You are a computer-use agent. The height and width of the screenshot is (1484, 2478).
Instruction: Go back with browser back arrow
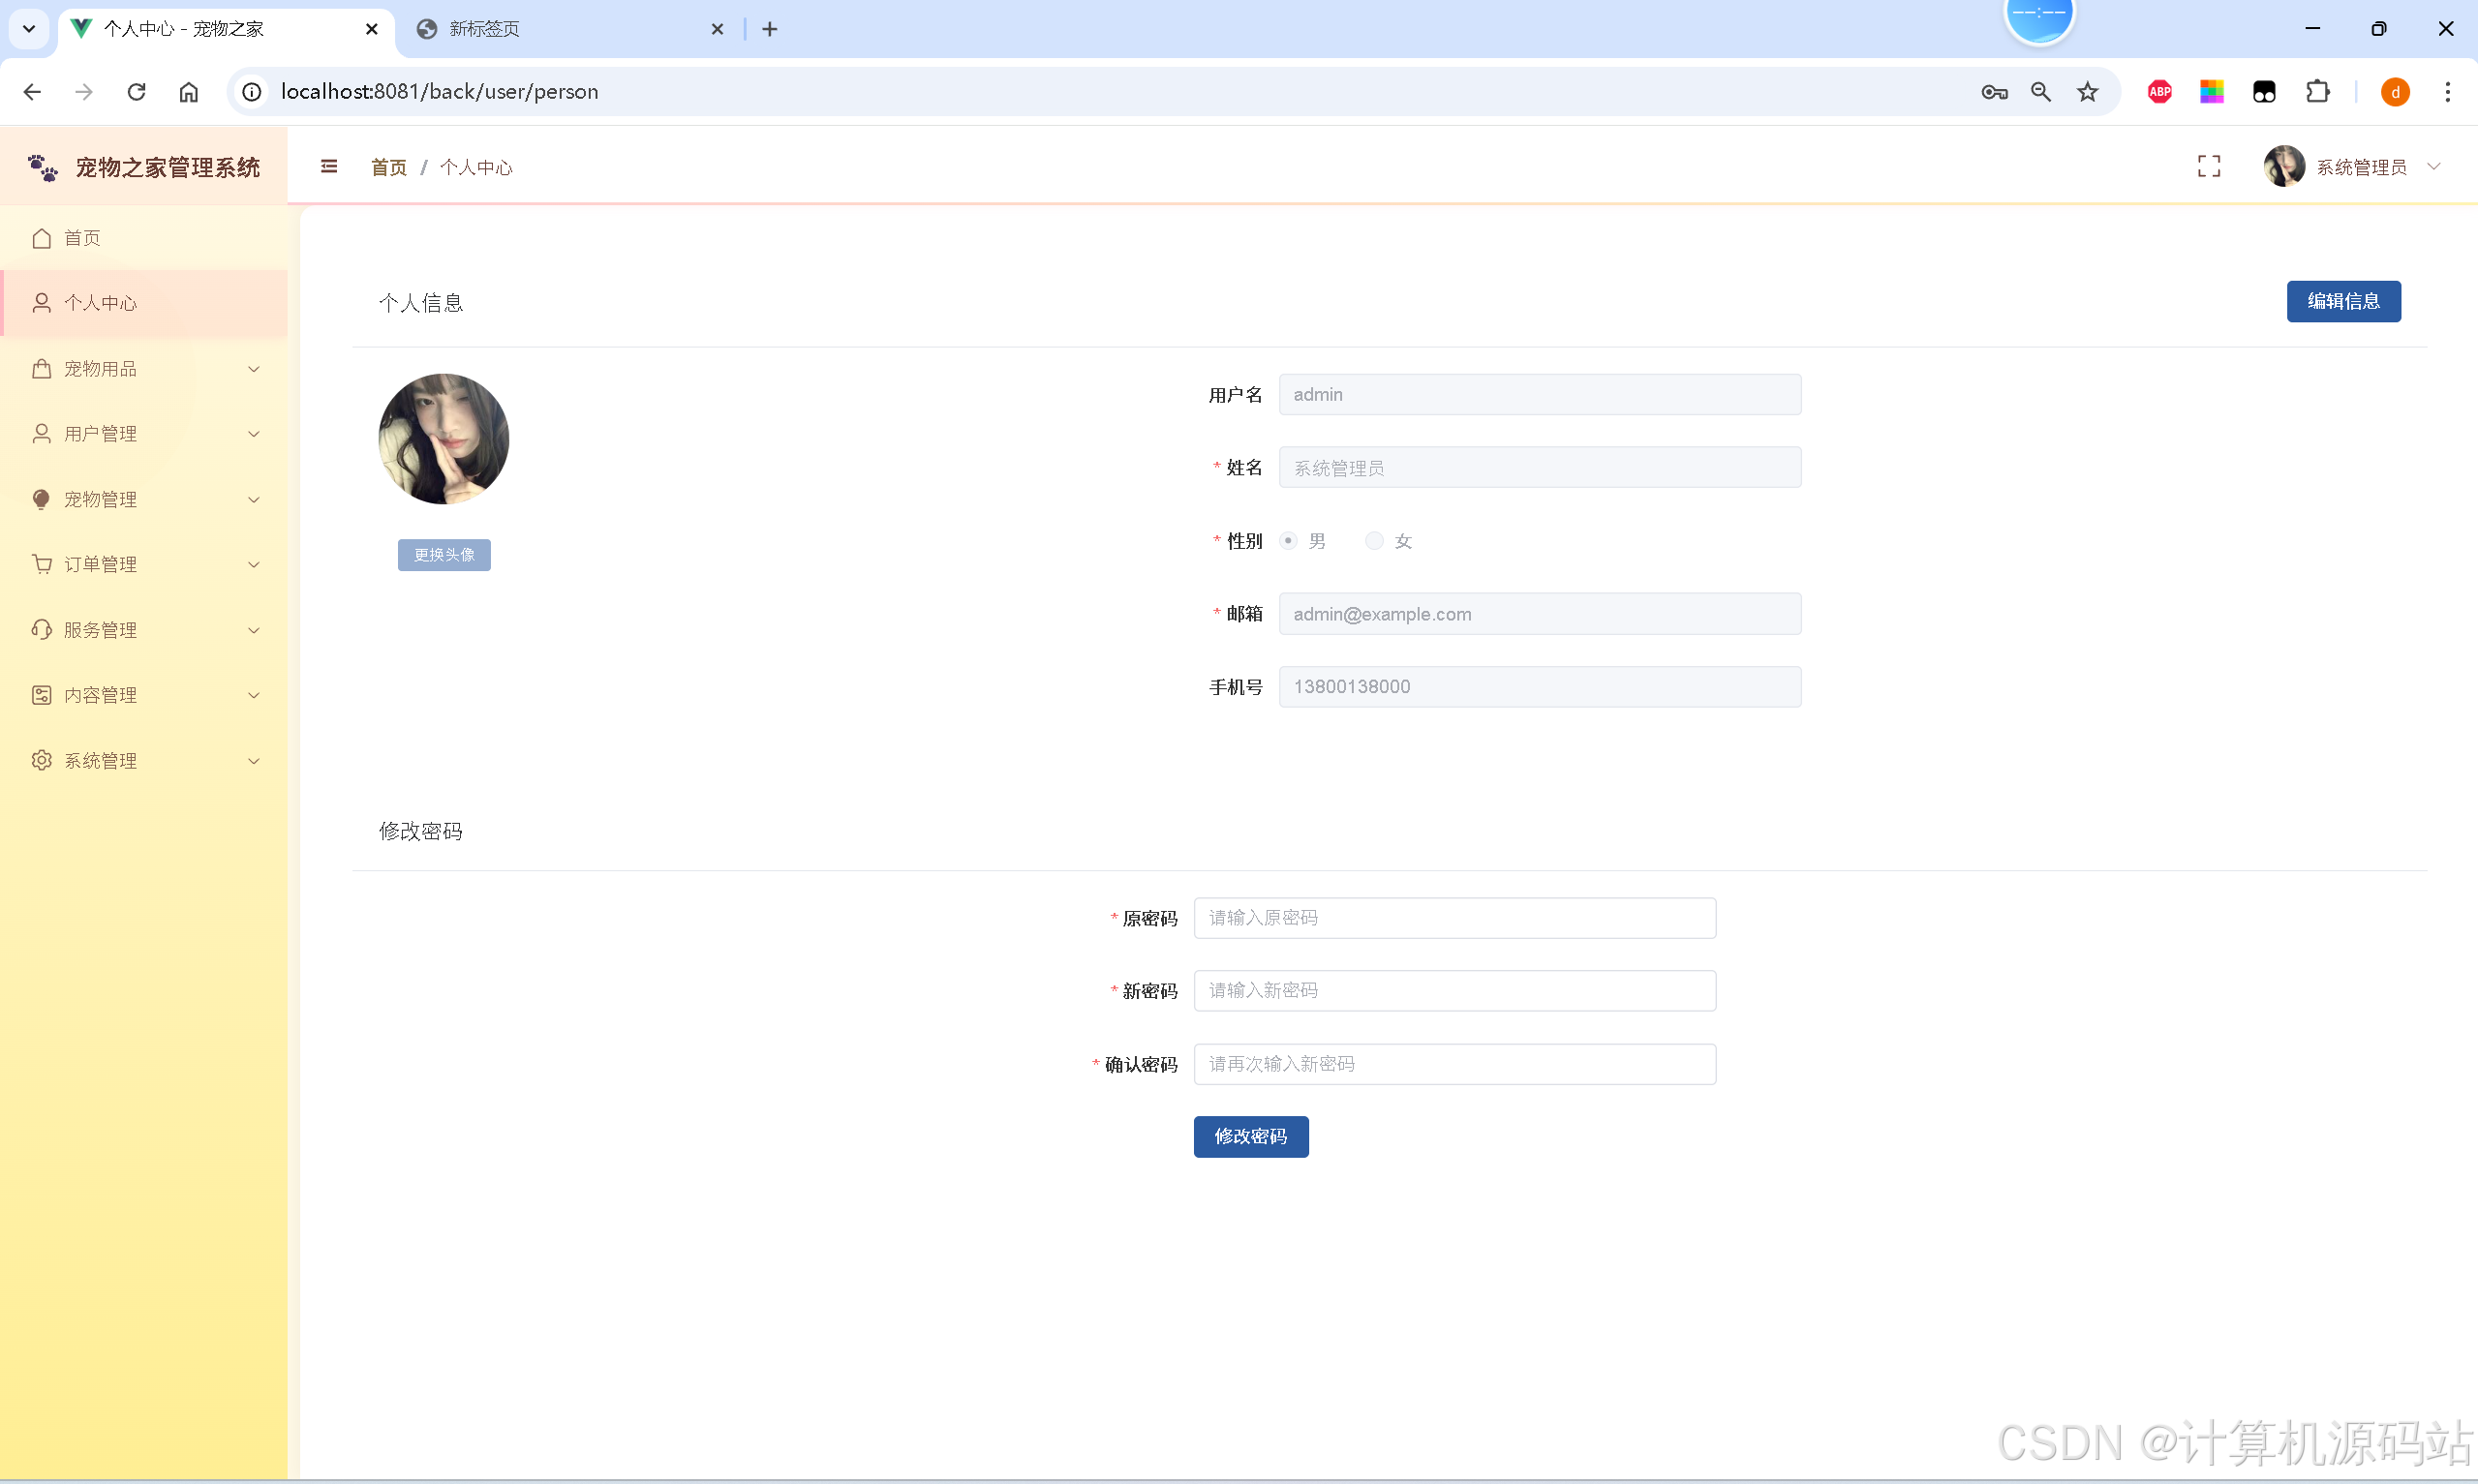point(32,92)
